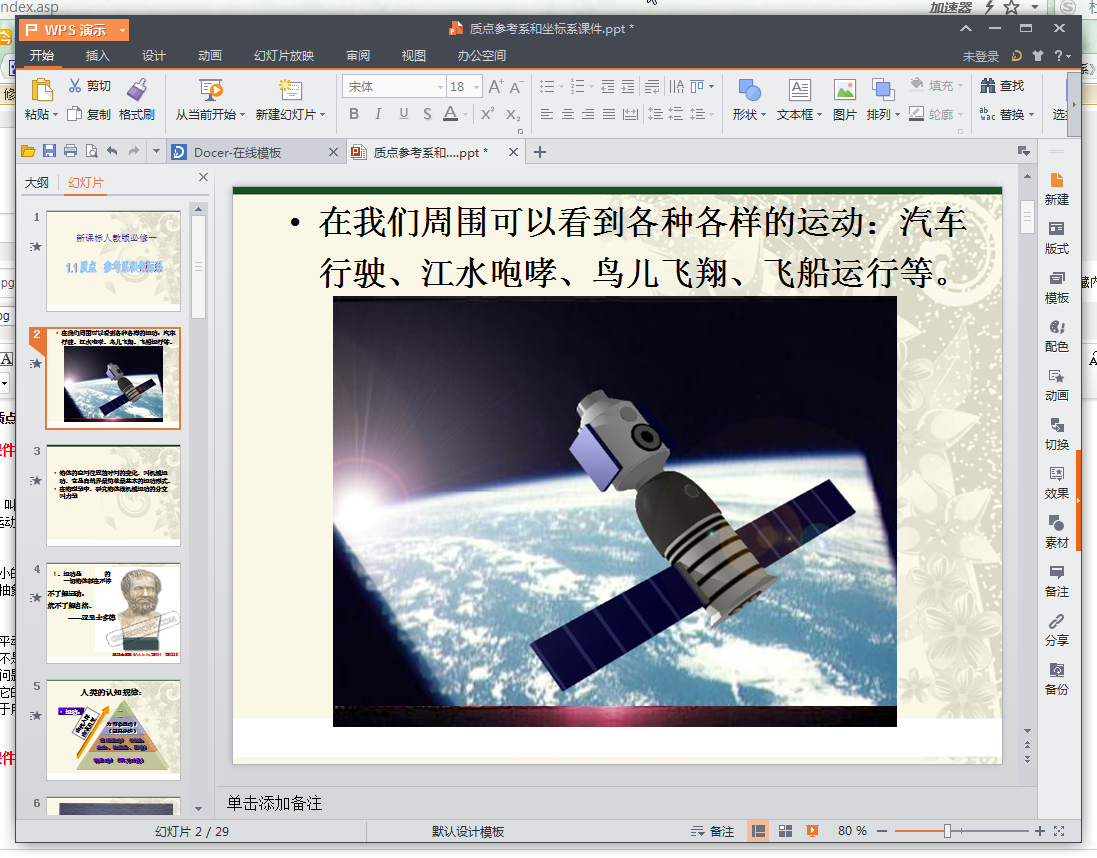Click the Undo arrow icon

click(112, 151)
